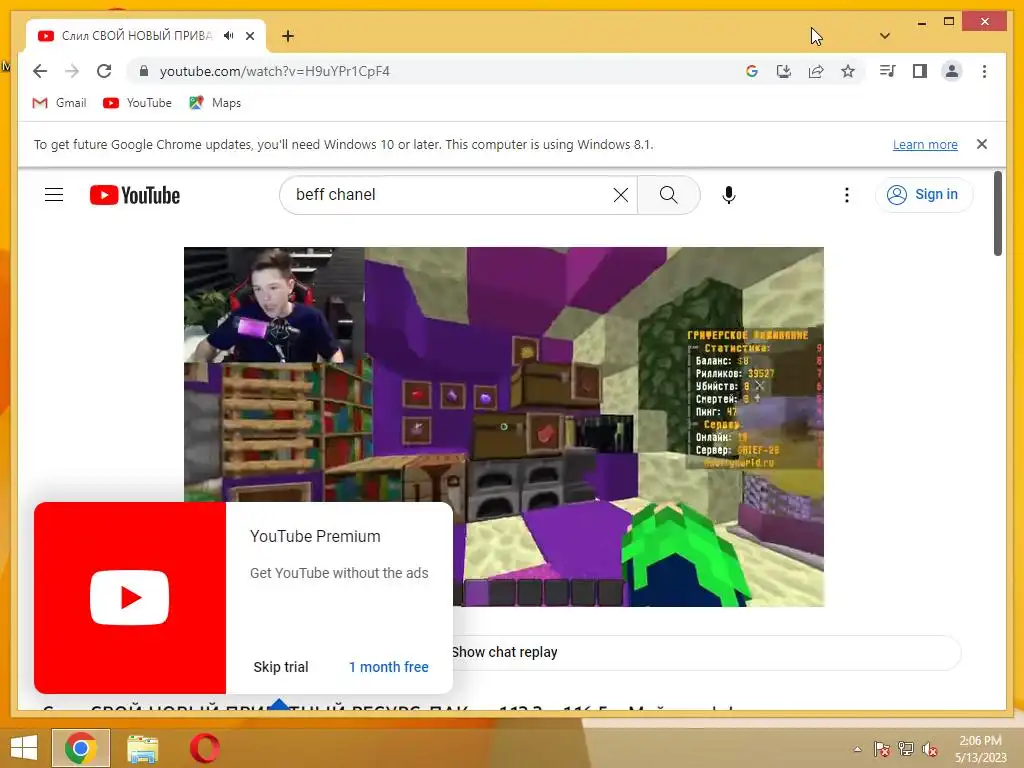The image size is (1024, 768).
Task: Click the volume tray icon
Action: [930, 749]
